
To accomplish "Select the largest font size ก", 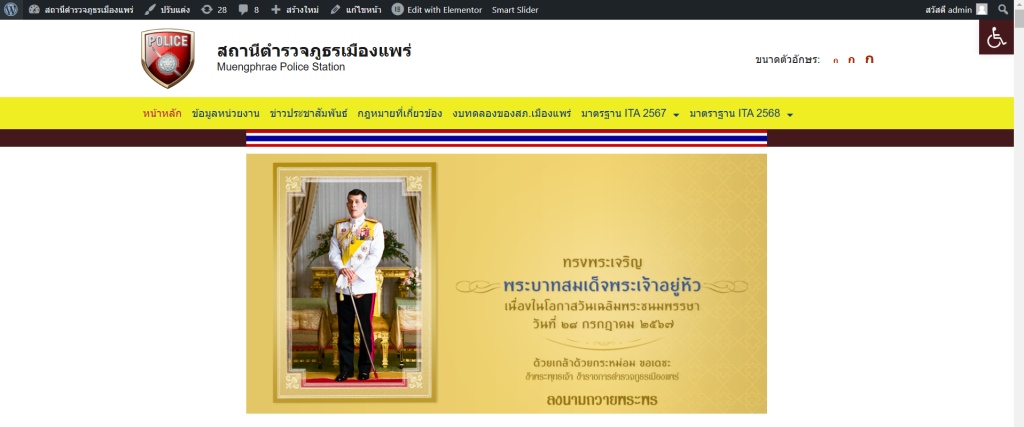I will (x=869, y=59).
